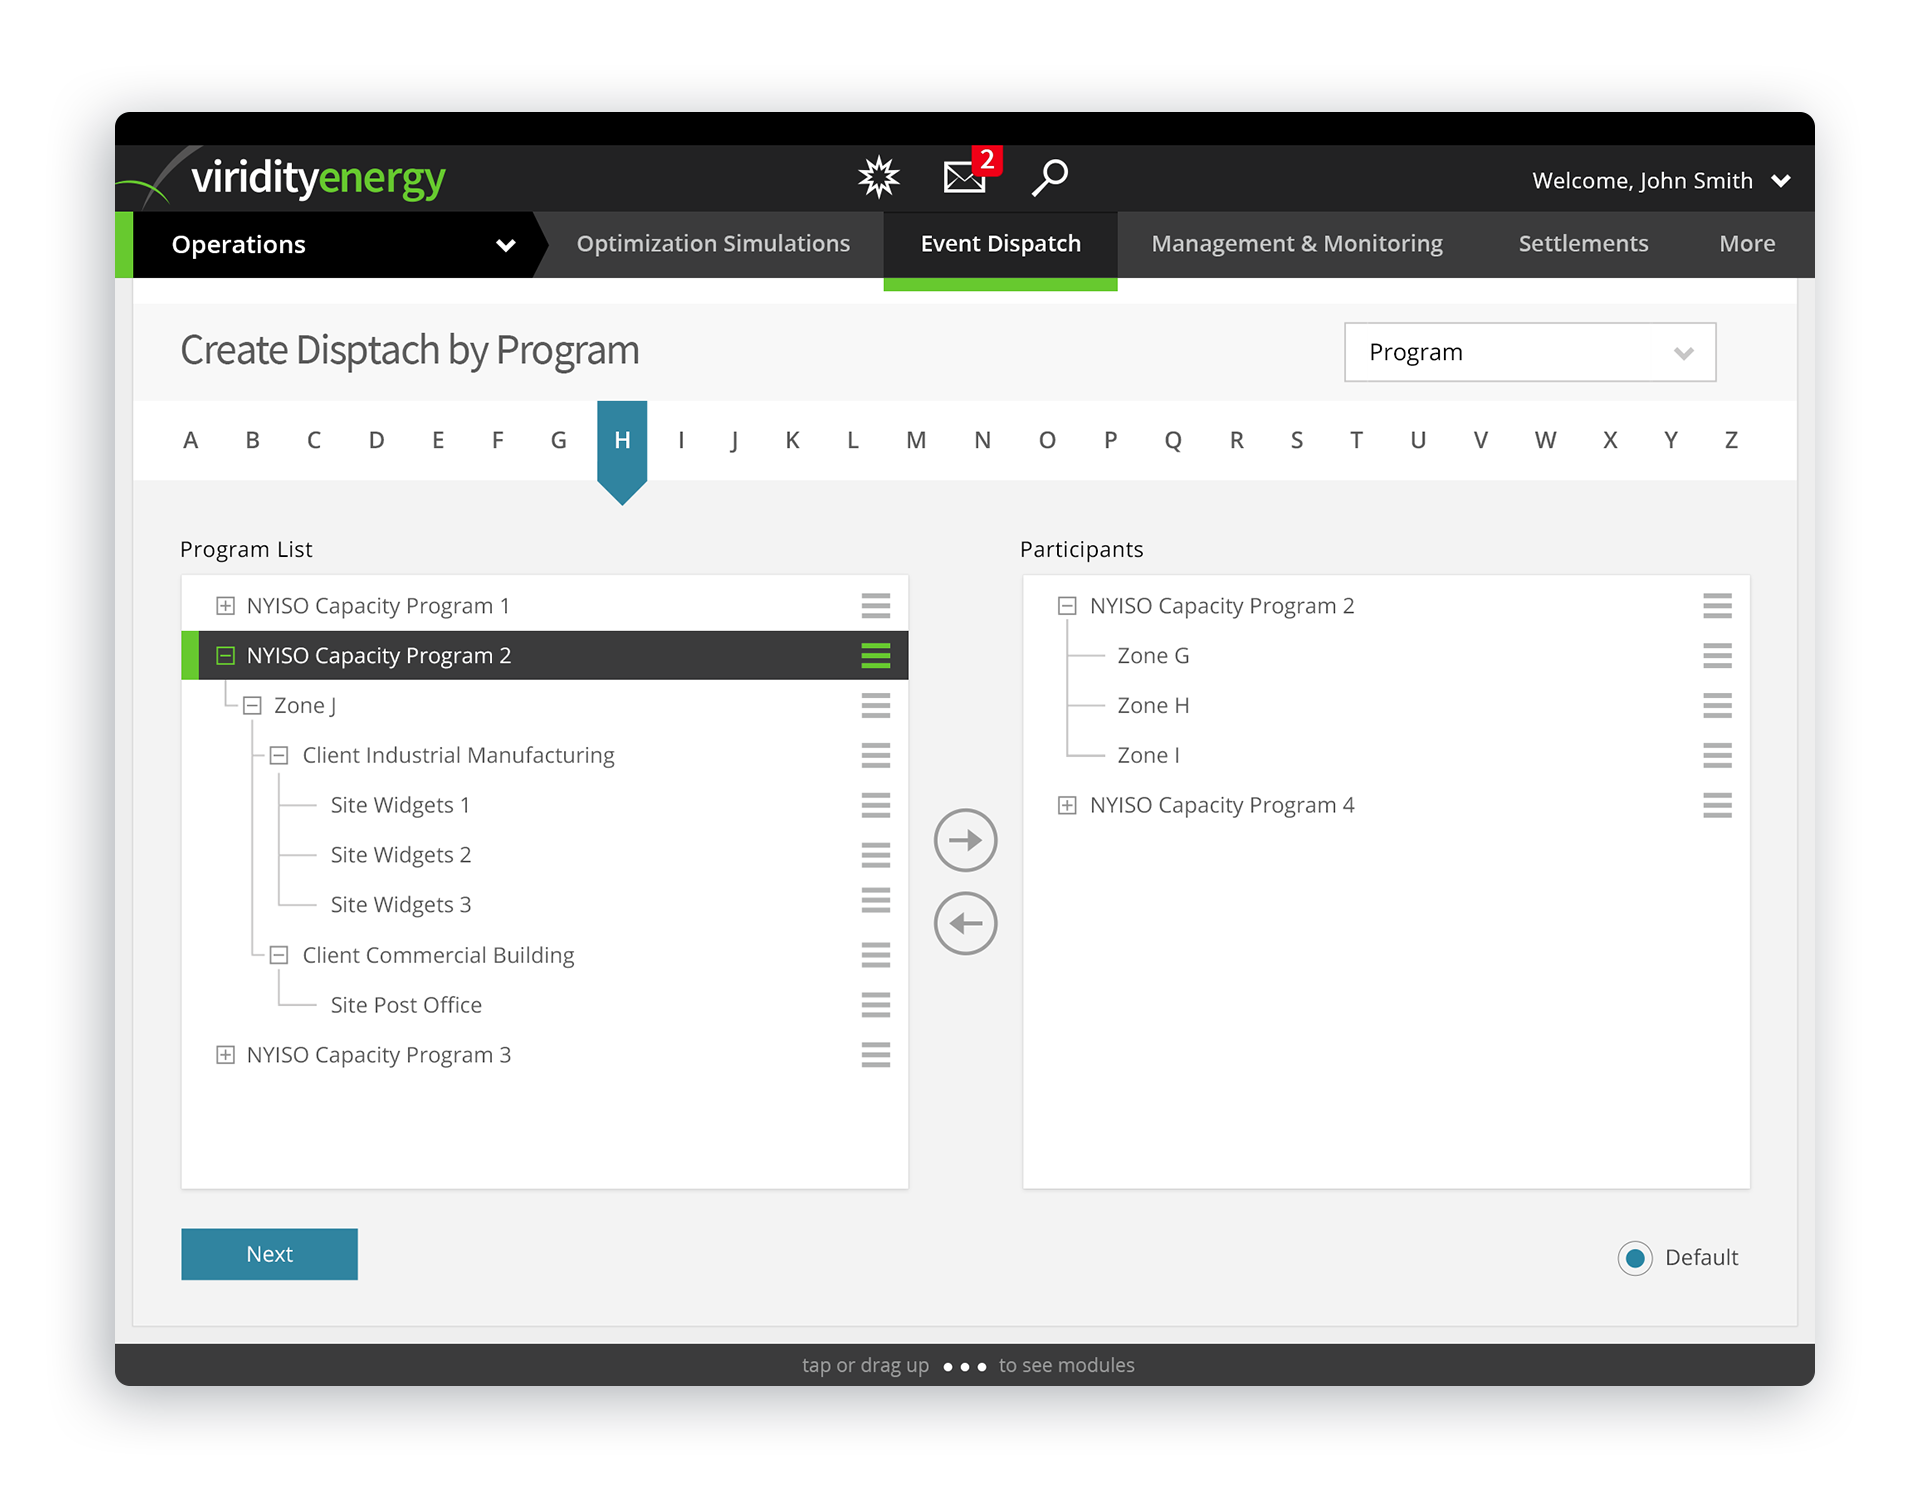Expand NYISO Capacity Program 3 node
The image size is (1920, 1498).
tap(225, 1055)
